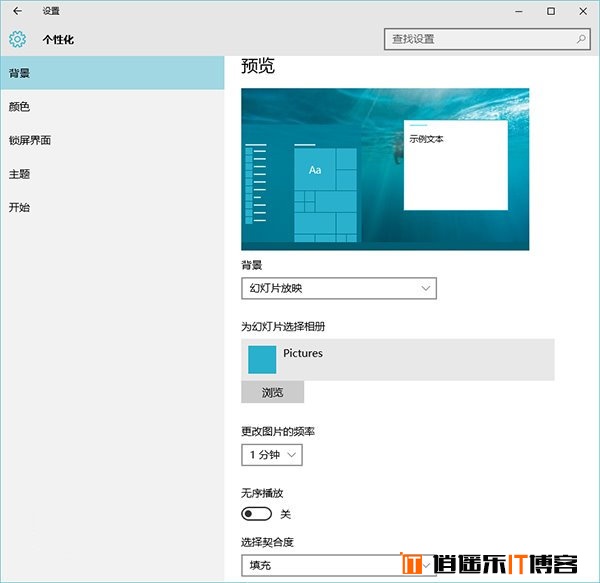Open the 背景 dropdown showing 幻灯片放映
600x583 pixels.
tap(339, 288)
